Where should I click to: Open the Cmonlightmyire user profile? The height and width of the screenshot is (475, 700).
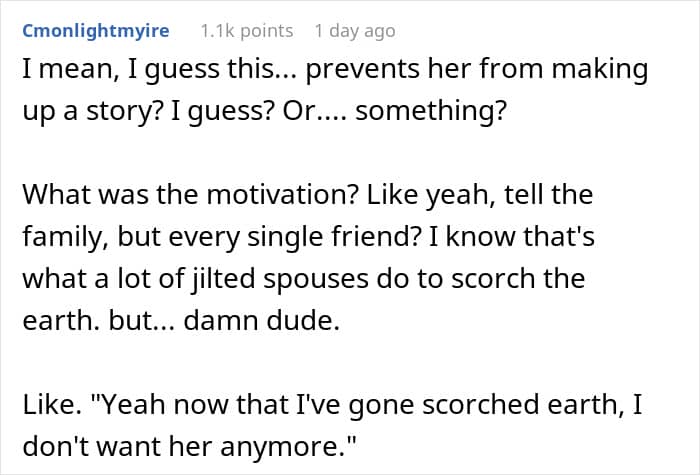[95, 31]
